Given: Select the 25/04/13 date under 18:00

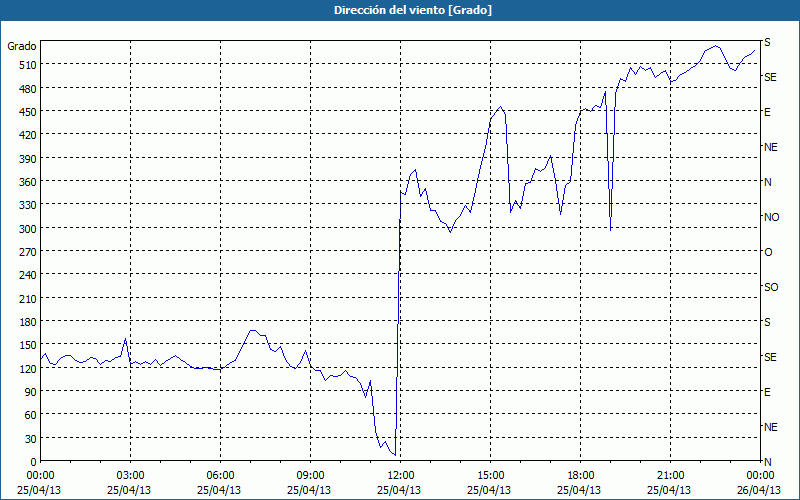Looking at the screenshot, I should (x=580, y=490).
